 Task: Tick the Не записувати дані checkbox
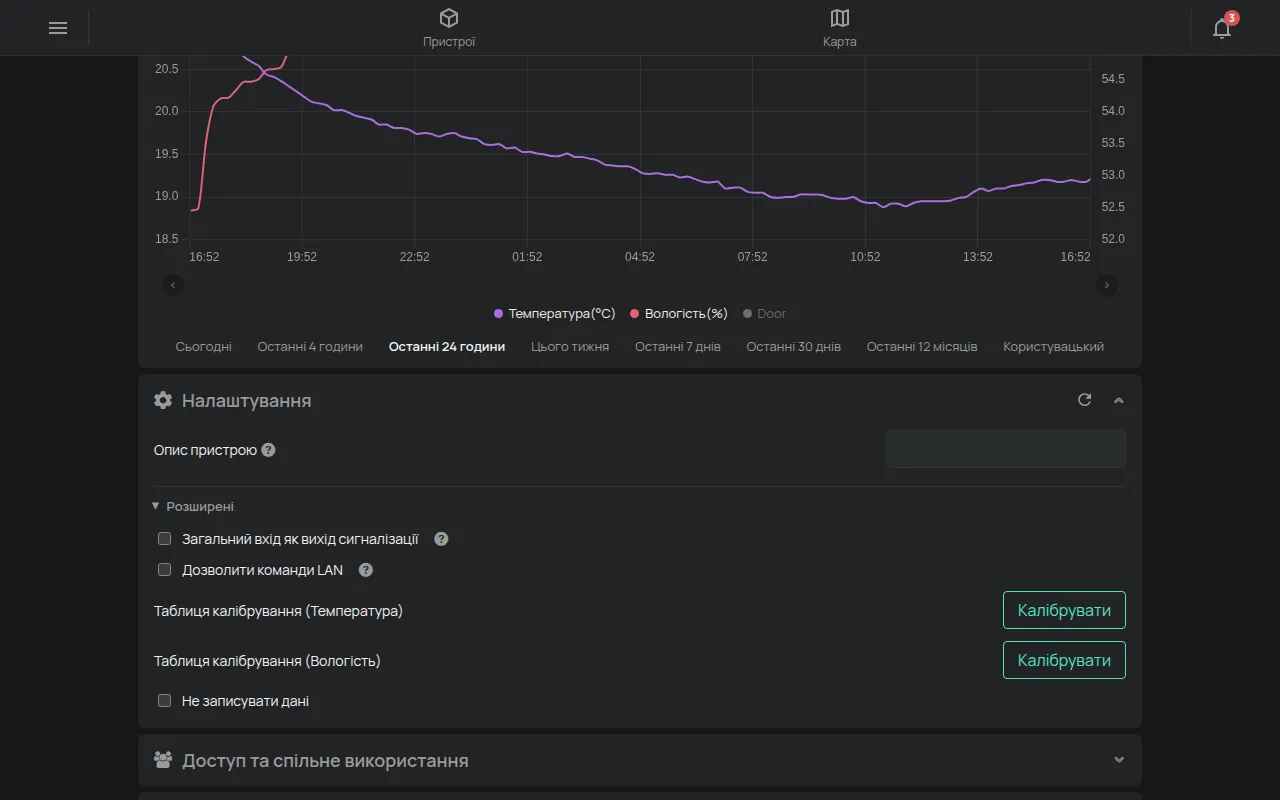coord(165,701)
